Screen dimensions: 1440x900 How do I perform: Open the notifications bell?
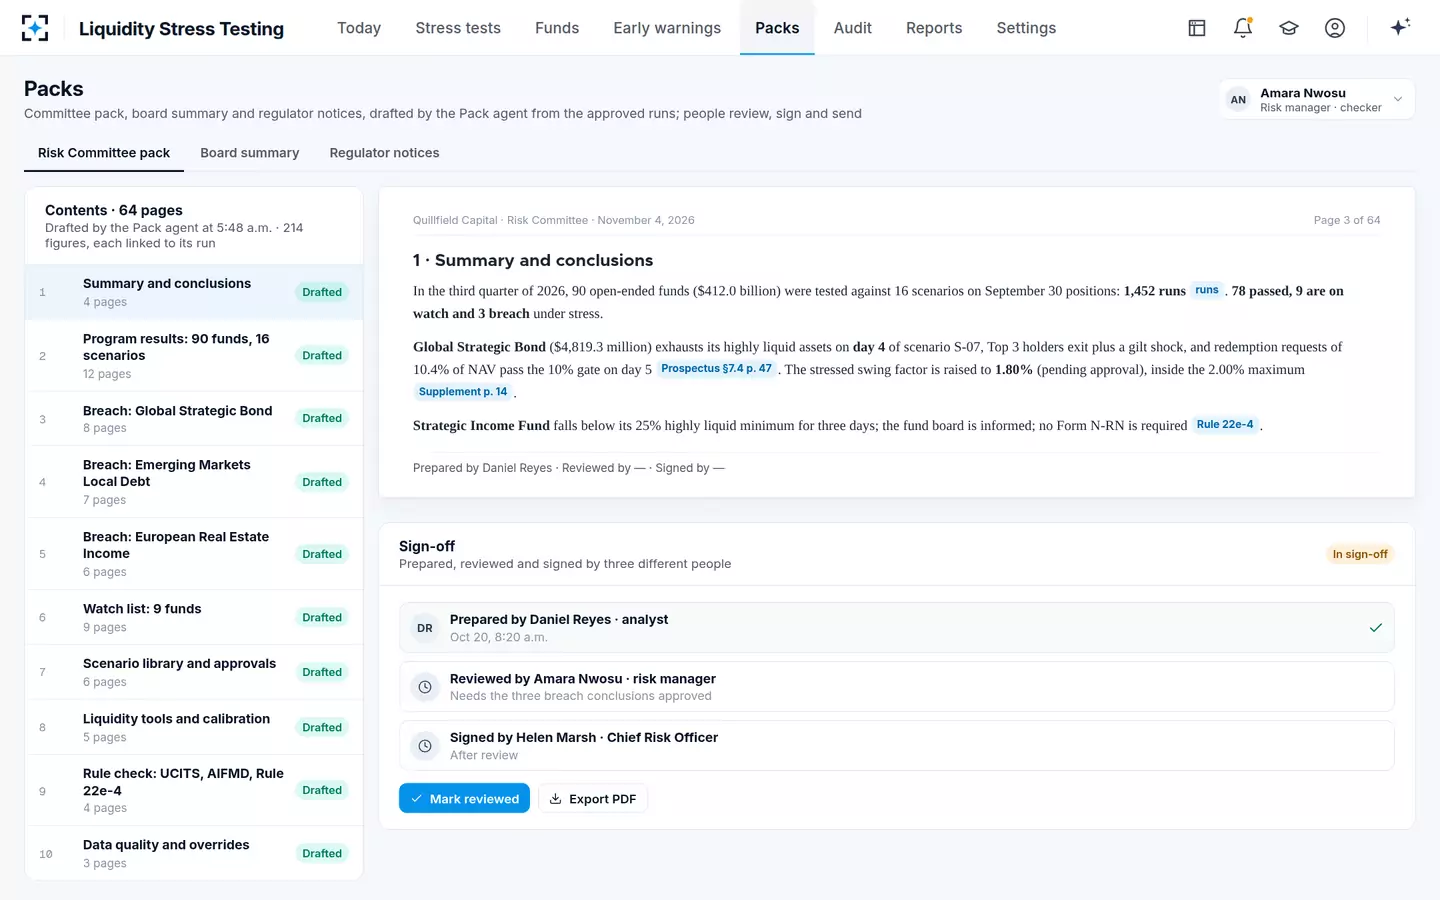click(x=1243, y=28)
